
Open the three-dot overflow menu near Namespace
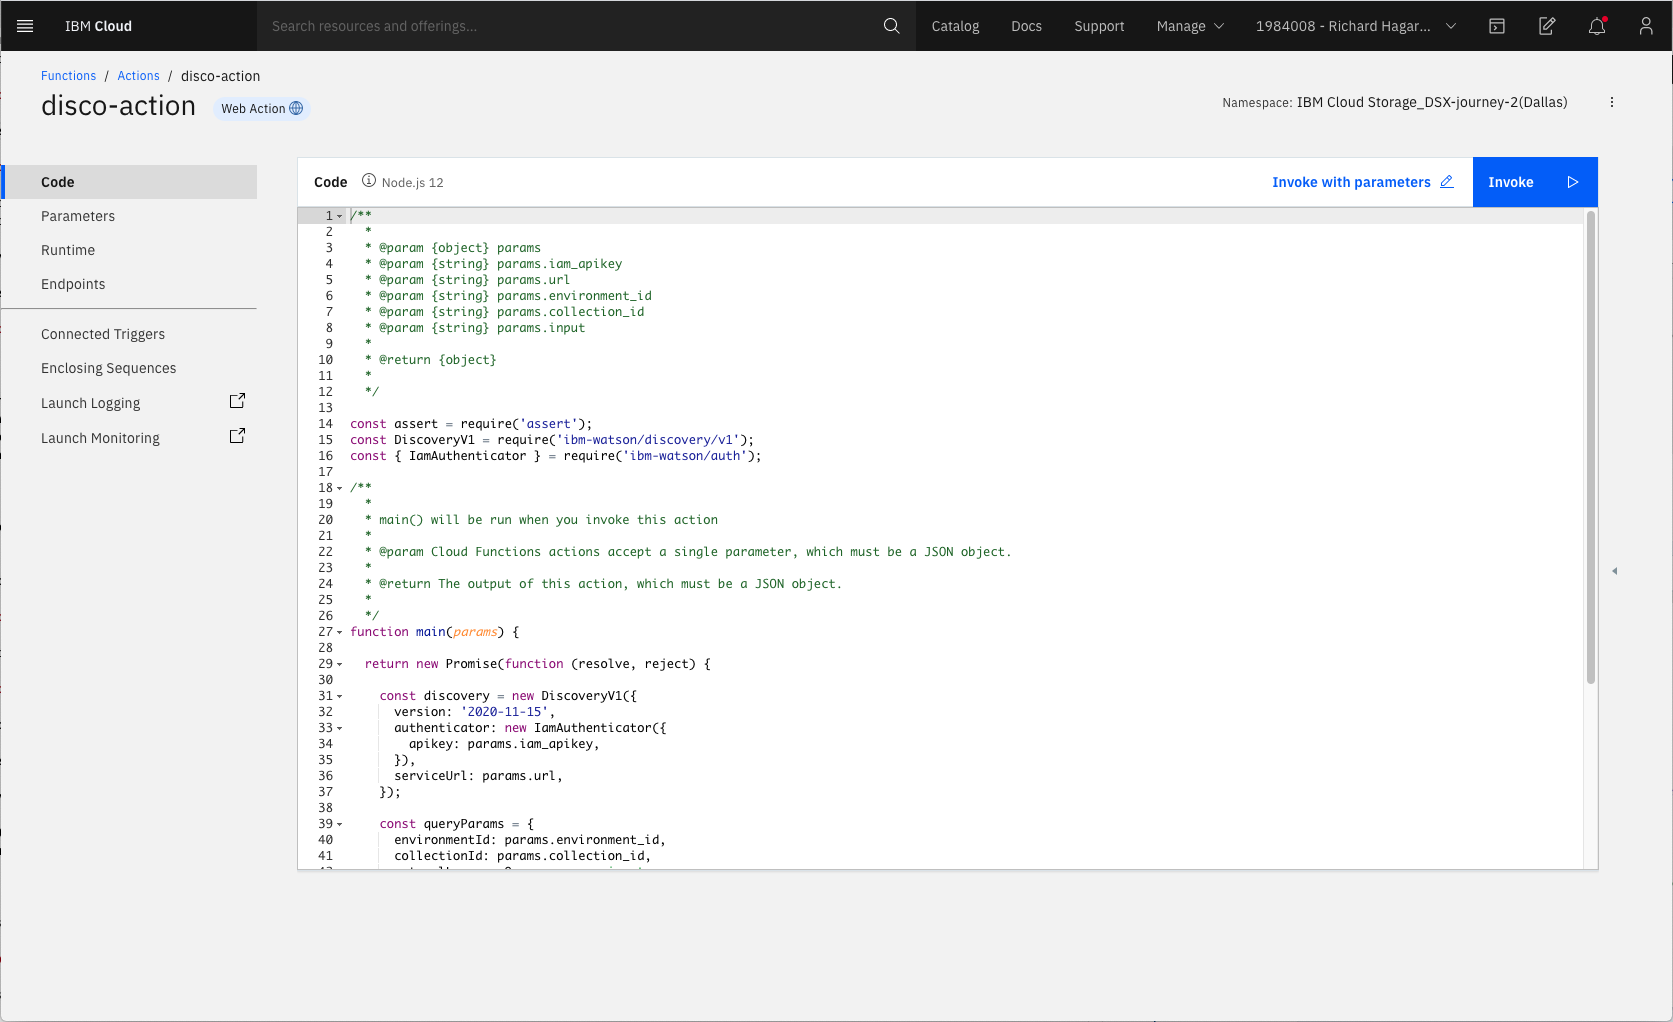click(x=1612, y=102)
